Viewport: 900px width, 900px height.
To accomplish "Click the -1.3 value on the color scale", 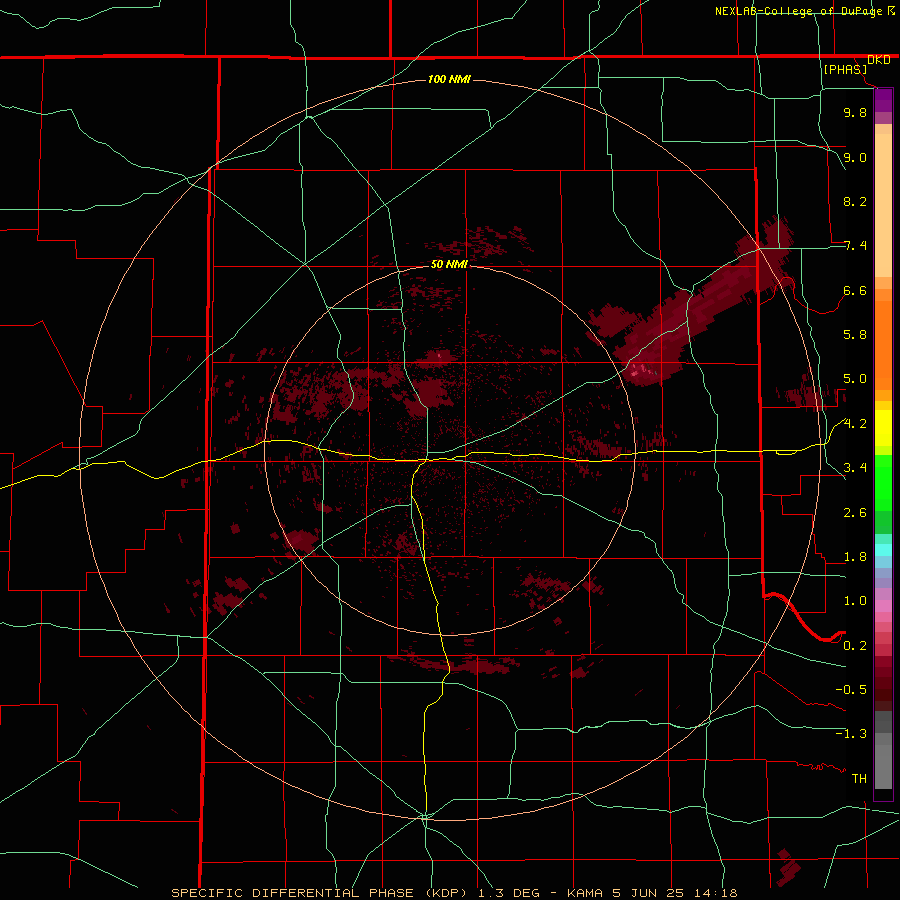I will [x=851, y=734].
